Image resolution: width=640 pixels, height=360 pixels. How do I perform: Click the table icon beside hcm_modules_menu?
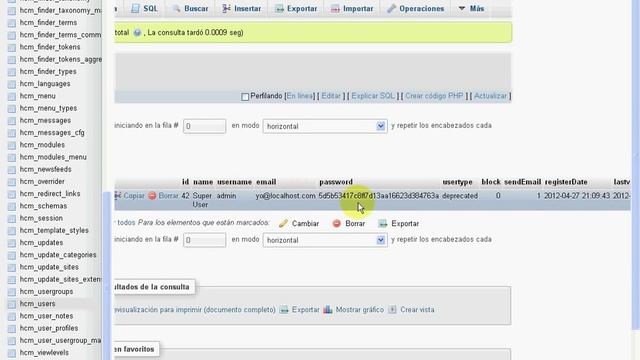click(x=12, y=158)
